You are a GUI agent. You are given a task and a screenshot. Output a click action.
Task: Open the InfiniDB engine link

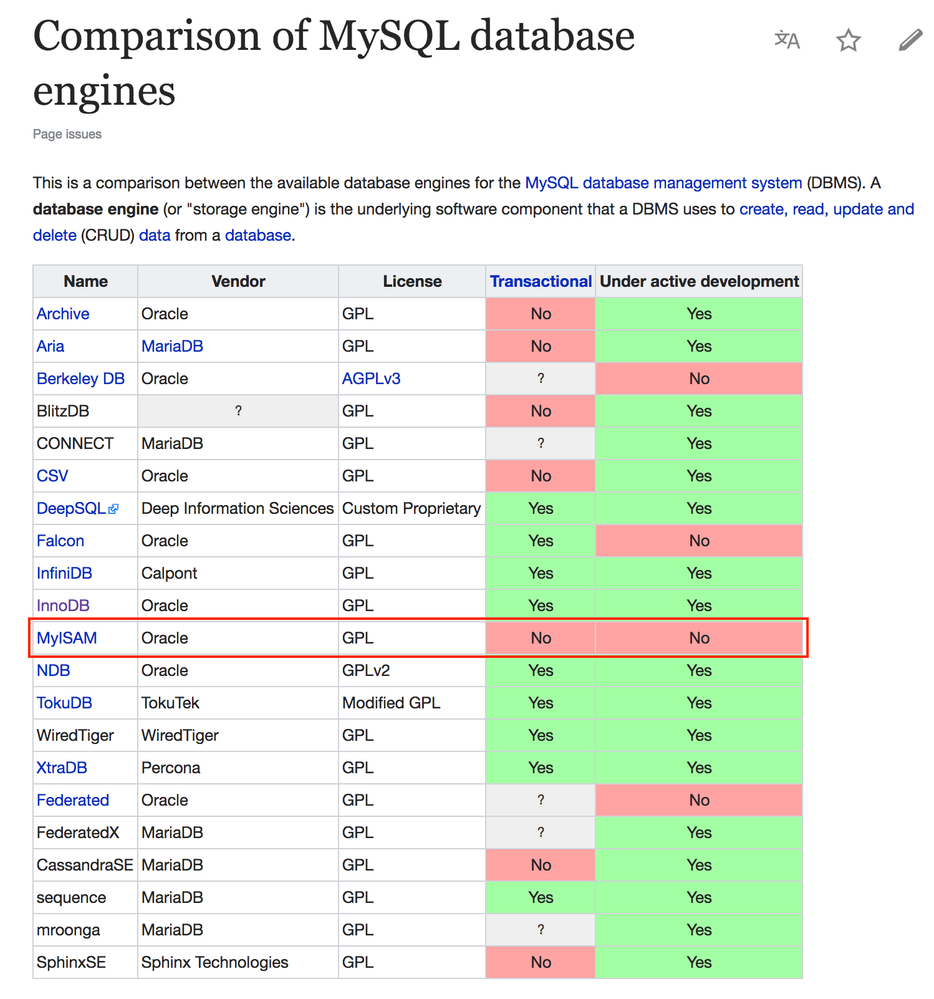[x=64, y=573]
